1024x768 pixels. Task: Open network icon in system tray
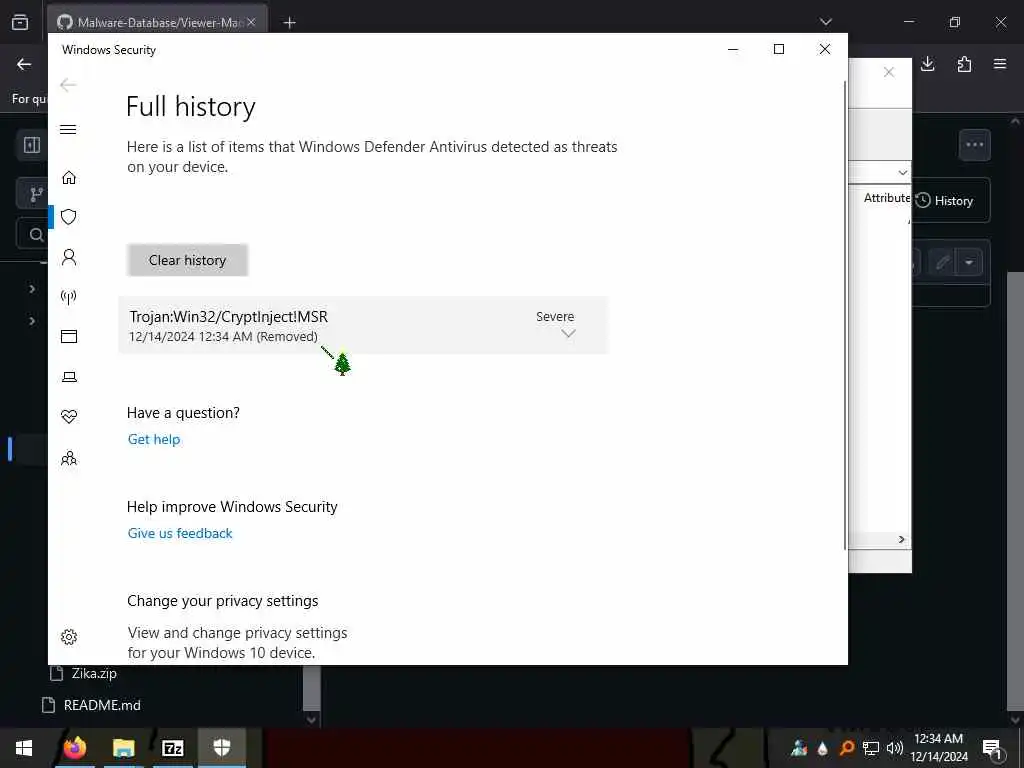coord(871,748)
